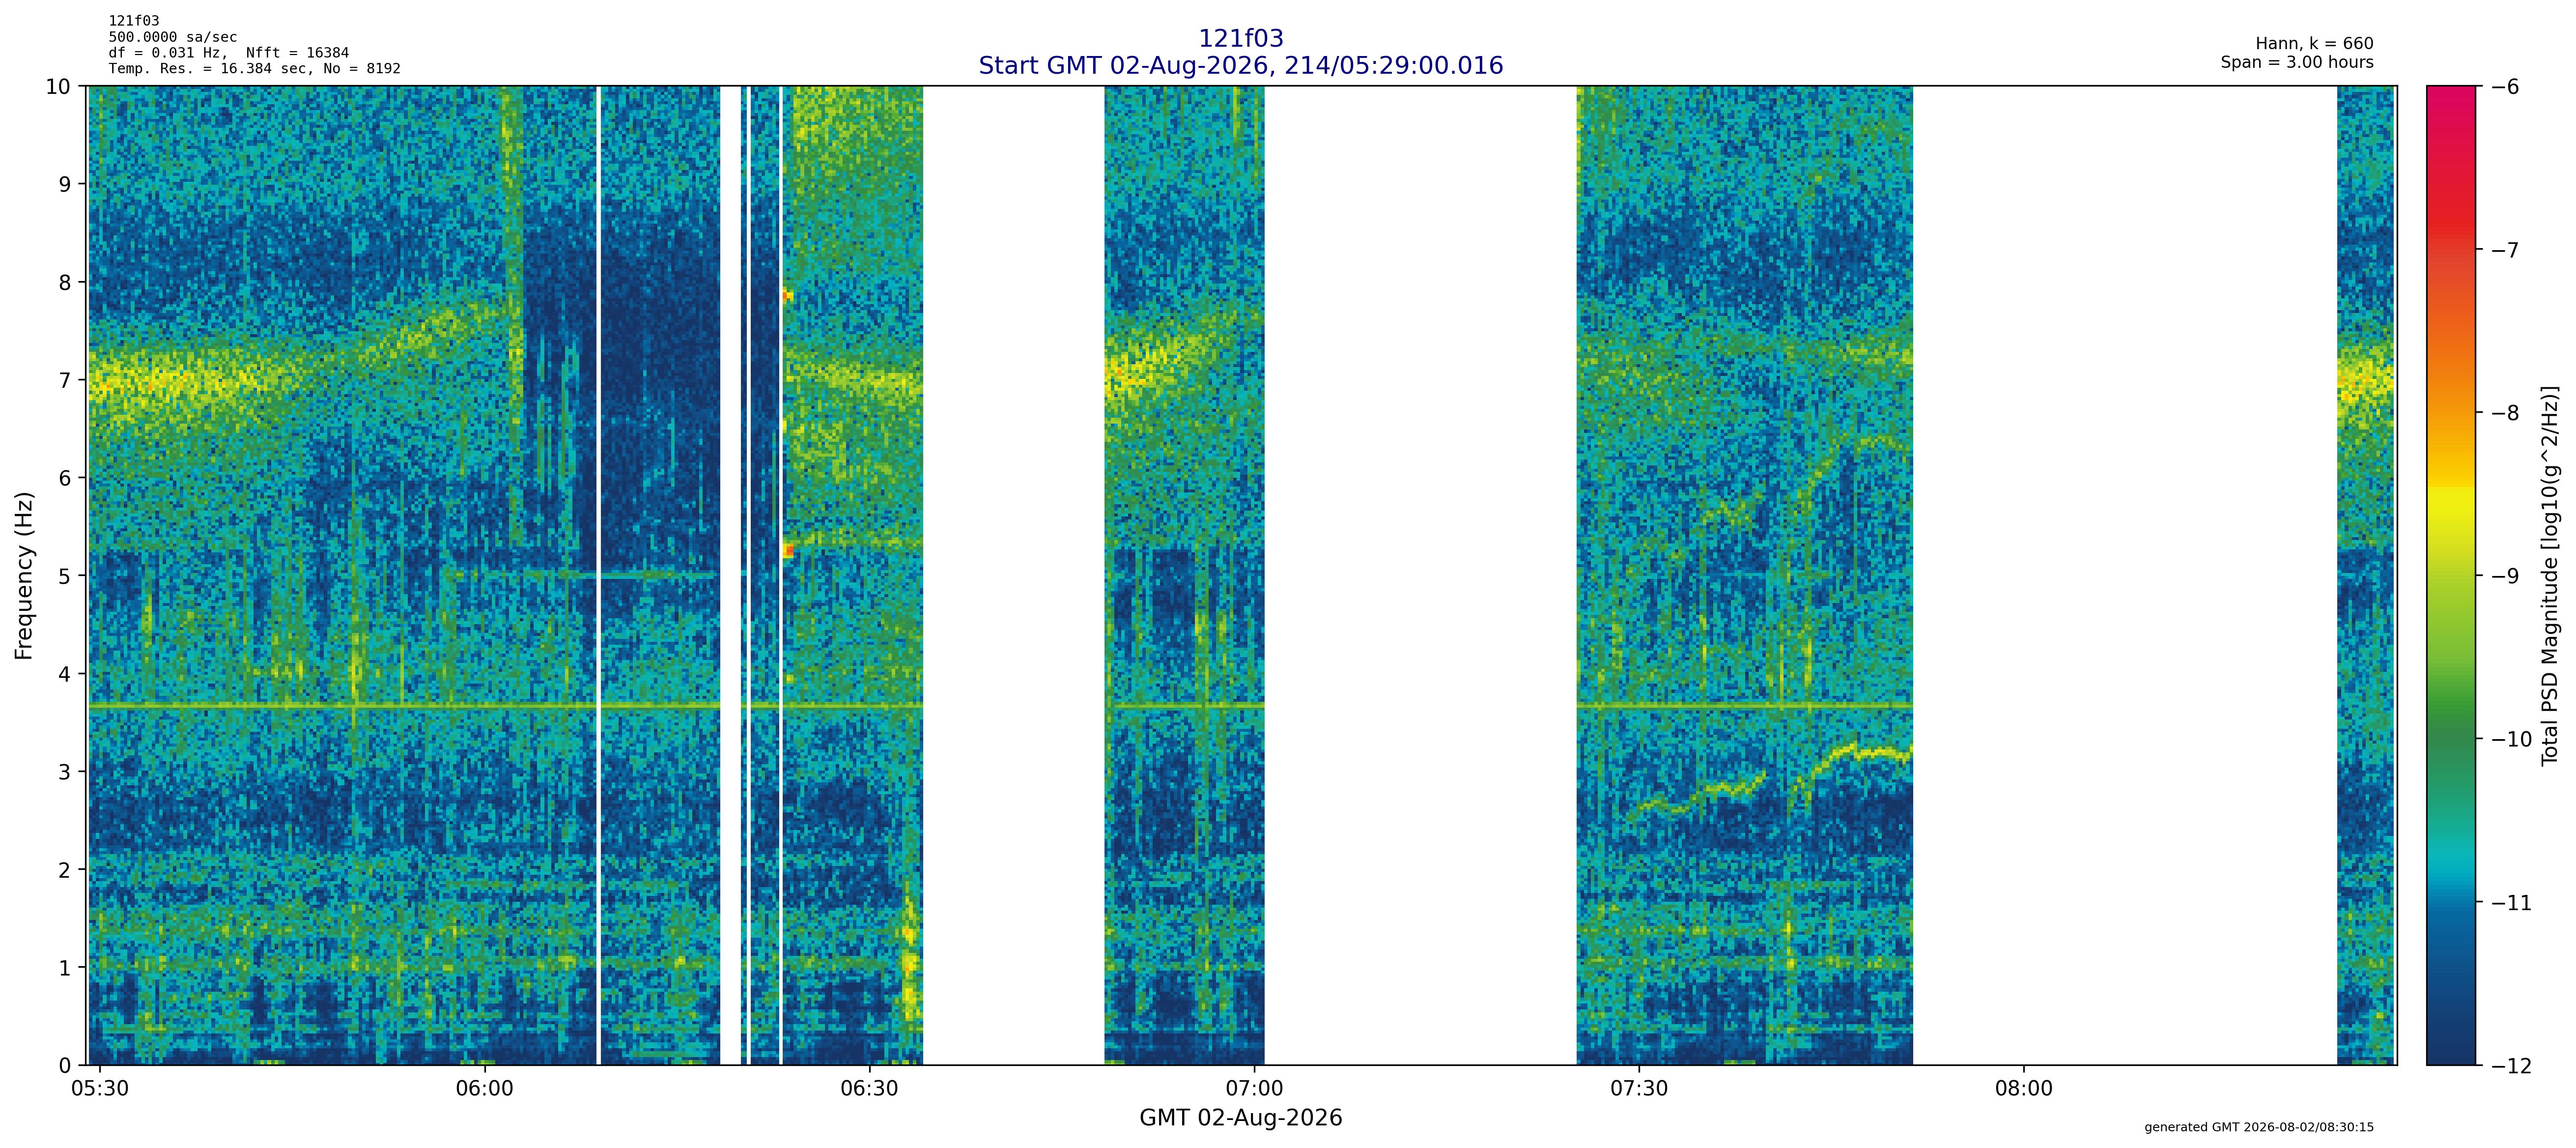Click the colorbar tick label "−7"
Screen dimensions: 2576x1148
pos(2503,250)
